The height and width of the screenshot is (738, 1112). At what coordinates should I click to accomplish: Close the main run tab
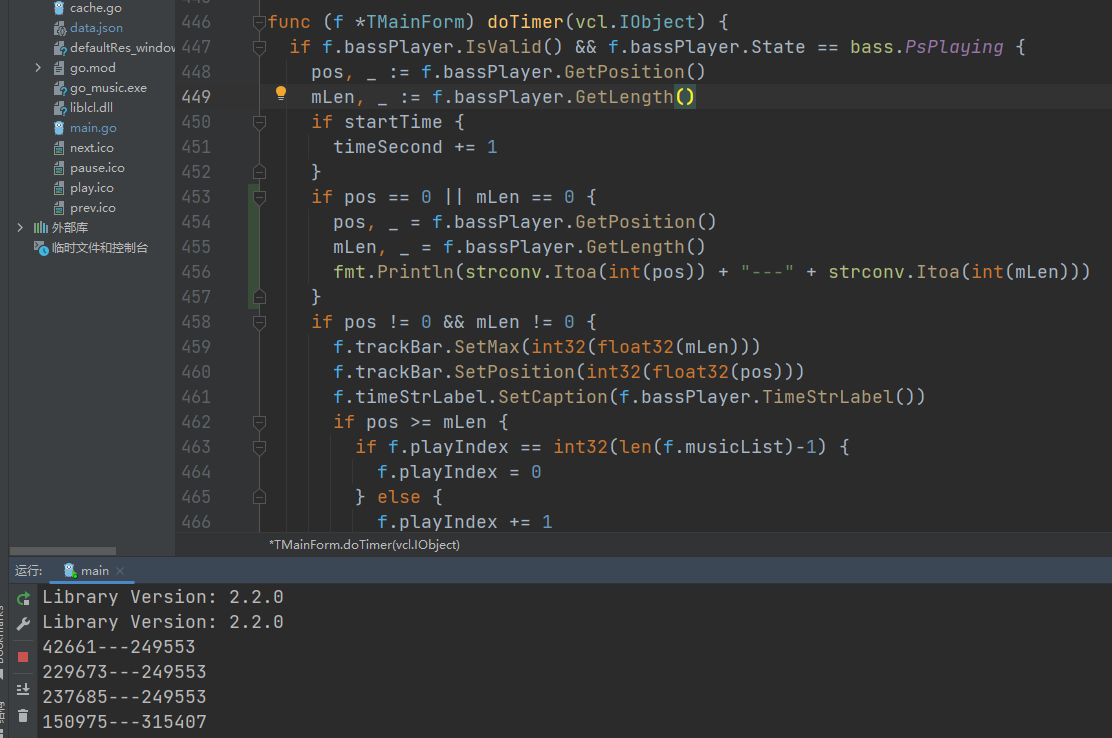pos(120,571)
